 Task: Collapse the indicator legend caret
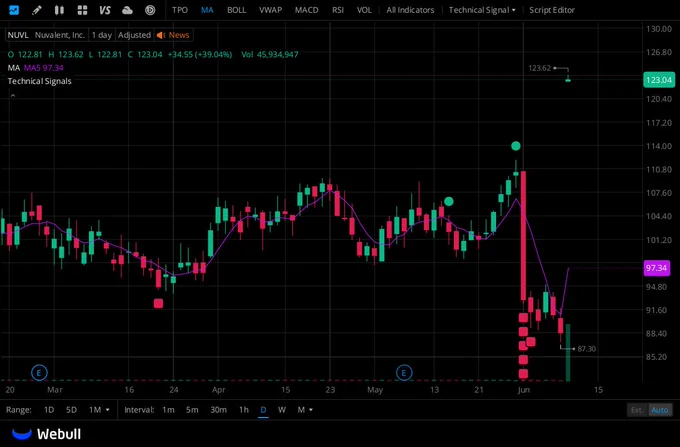(13, 95)
